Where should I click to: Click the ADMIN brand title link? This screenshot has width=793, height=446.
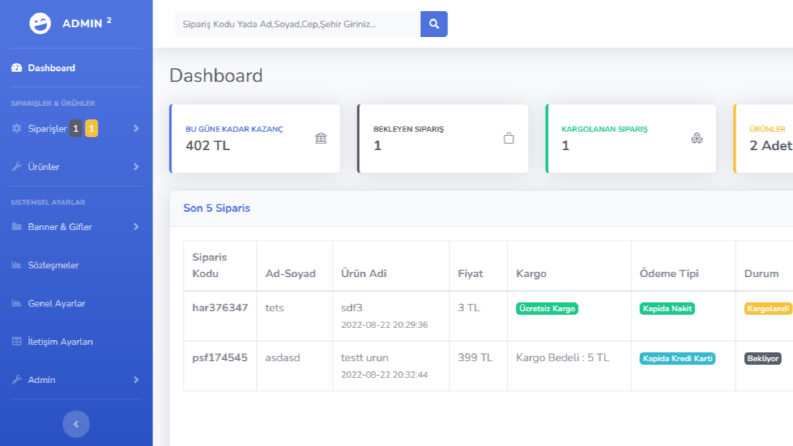[x=86, y=23]
